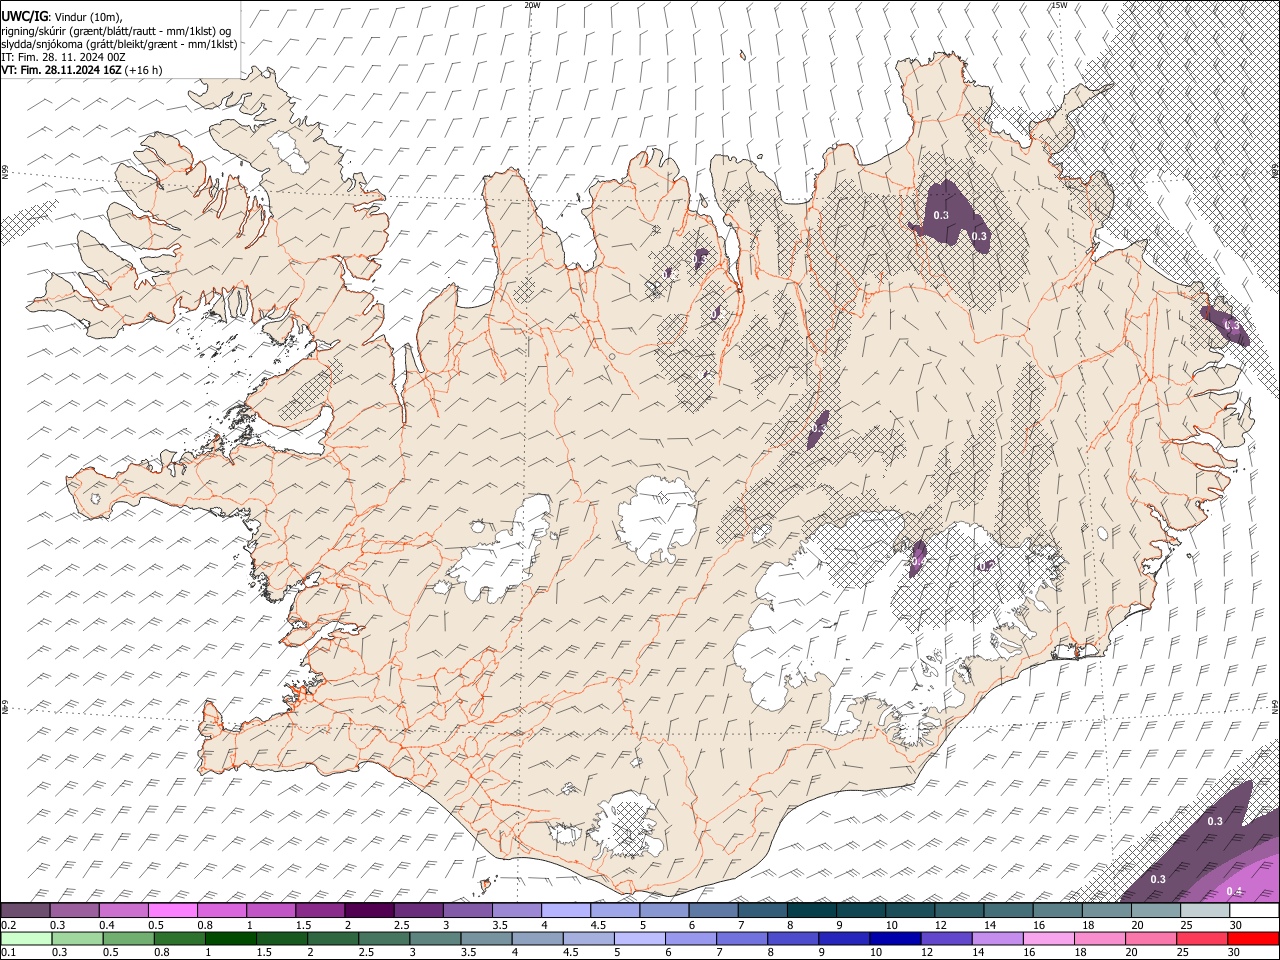Click the '15W' longitude label
The width and height of the screenshot is (1280, 960).
1059,5
